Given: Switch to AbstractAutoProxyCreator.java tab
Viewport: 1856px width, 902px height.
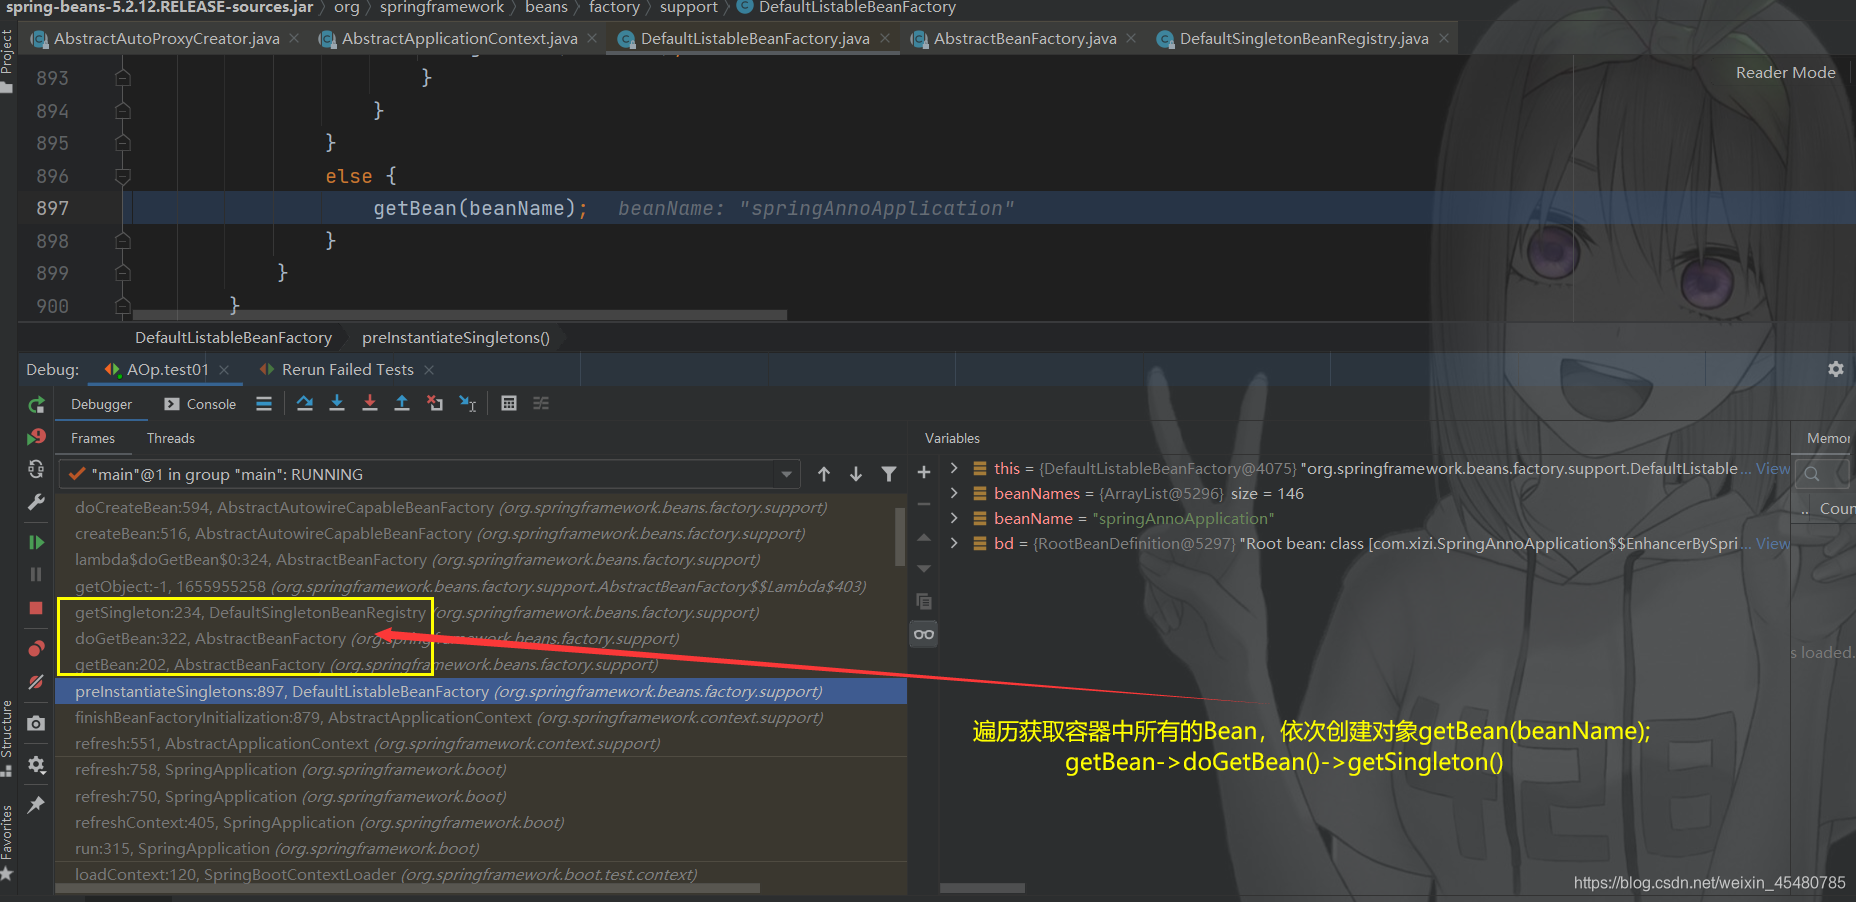Looking at the screenshot, I should click(165, 39).
